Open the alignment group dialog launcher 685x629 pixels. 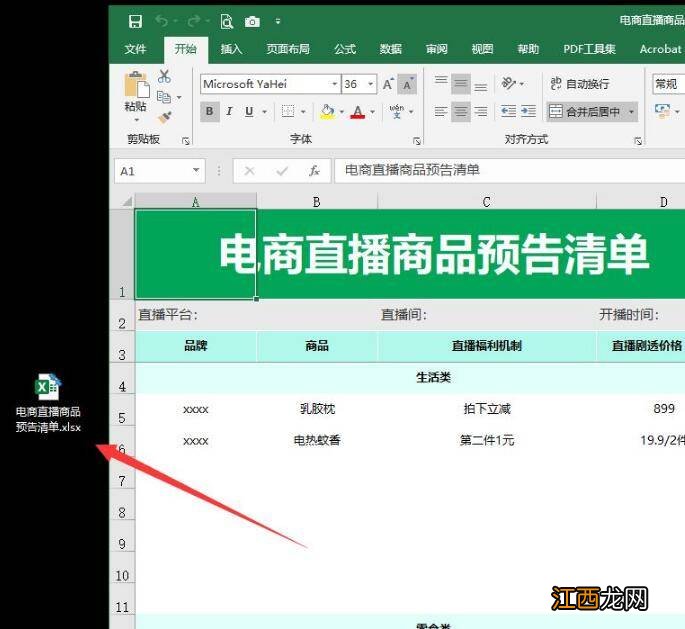(x=638, y=141)
